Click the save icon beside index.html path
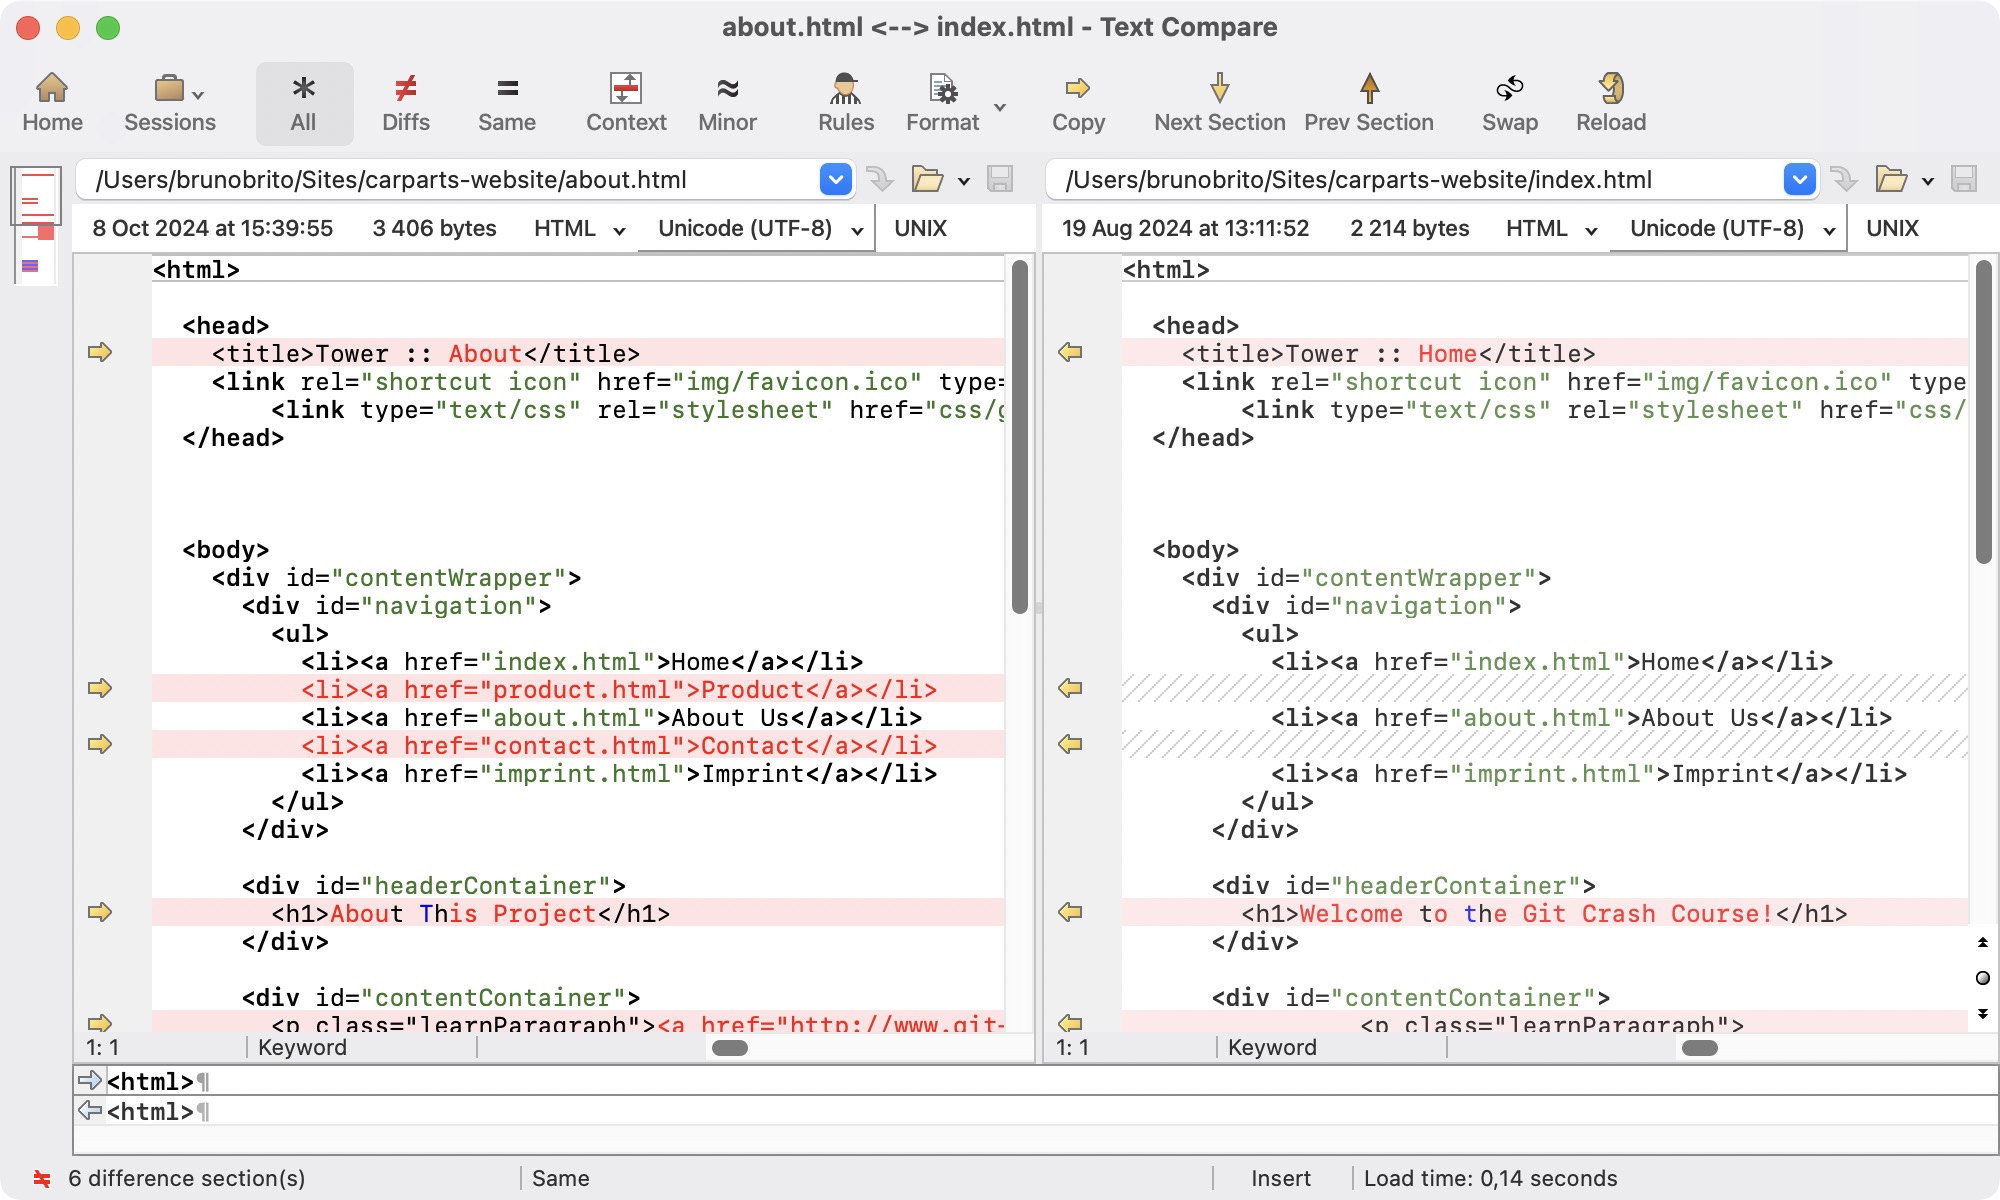This screenshot has width=2000, height=1200. click(1963, 180)
